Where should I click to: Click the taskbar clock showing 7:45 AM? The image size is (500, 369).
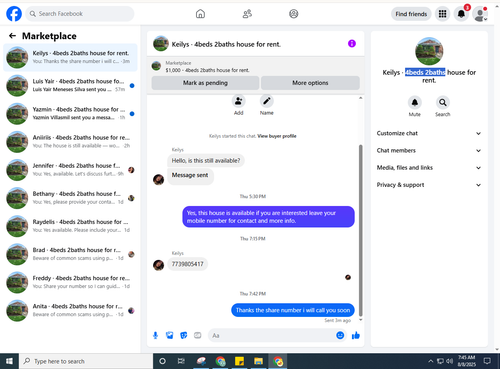point(466,361)
